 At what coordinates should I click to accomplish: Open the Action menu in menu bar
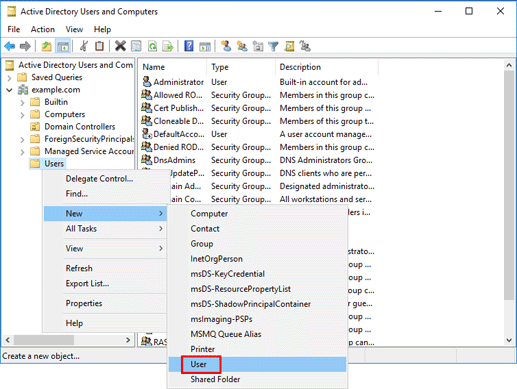tap(43, 29)
